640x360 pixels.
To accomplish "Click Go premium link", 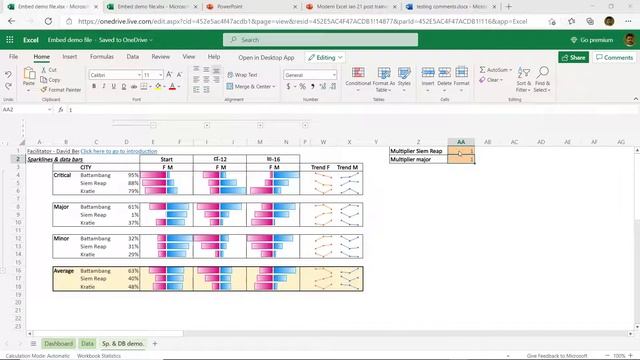I will click(592, 40).
